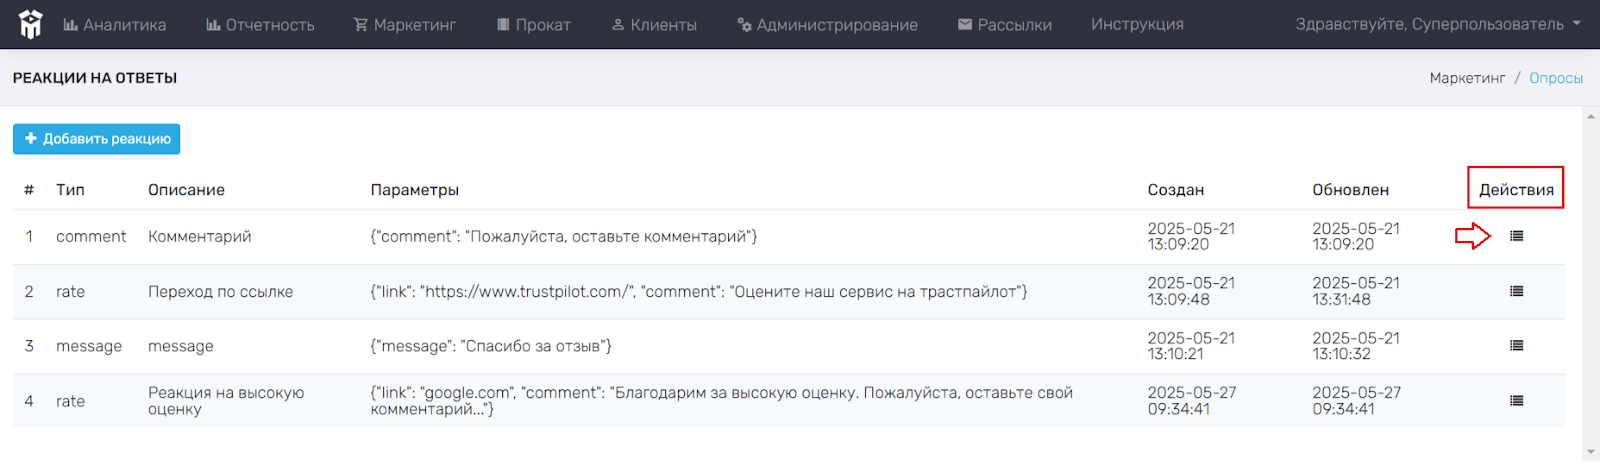Click the Действия column header
Viewport: 1600px width, 472px height.
pyautogui.click(x=1516, y=189)
